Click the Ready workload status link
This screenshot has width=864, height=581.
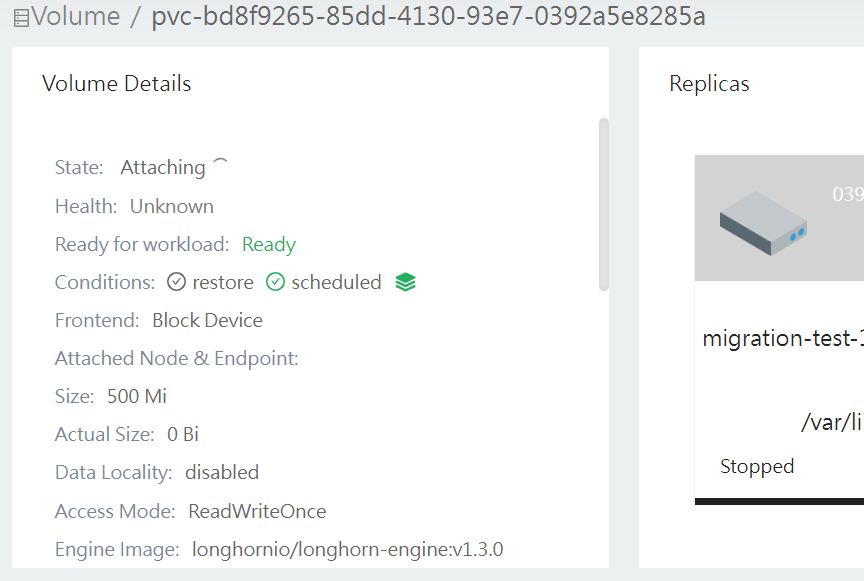268,243
